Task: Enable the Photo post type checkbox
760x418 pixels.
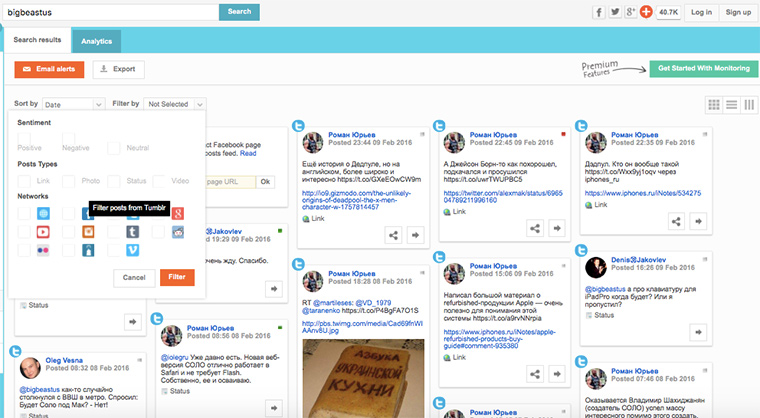Action: tap(69, 181)
